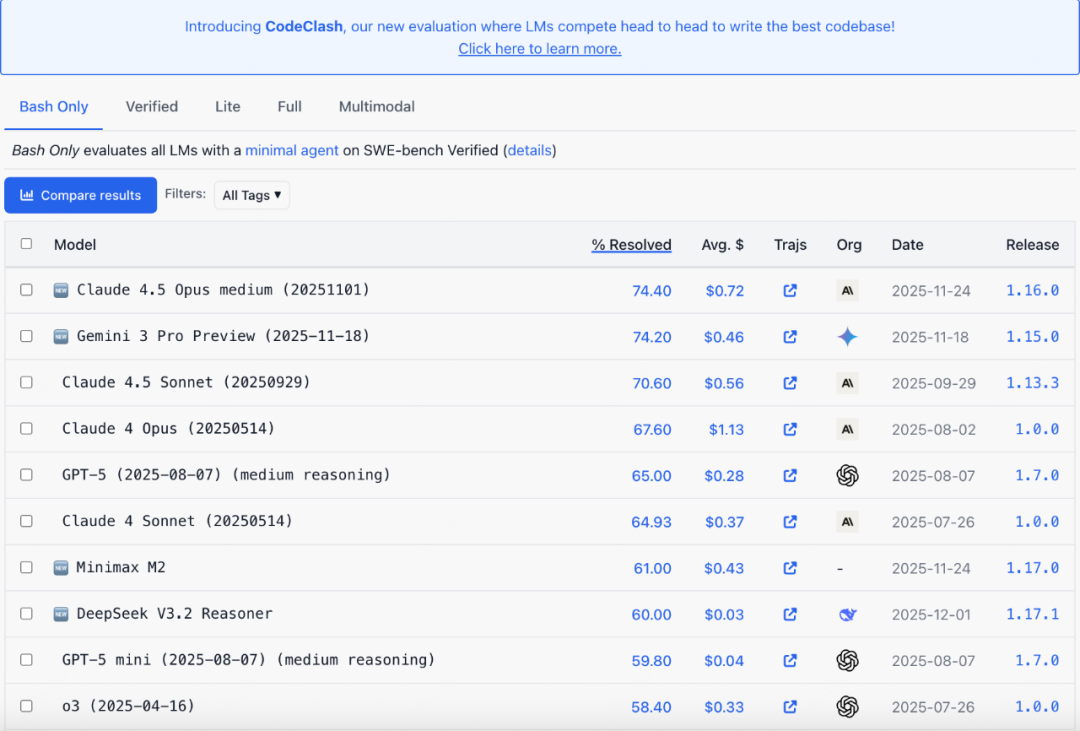The width and height of the screenshot is (1080, 731).
Task: Sort by the % Resolved column header
Action: [631, 245]
